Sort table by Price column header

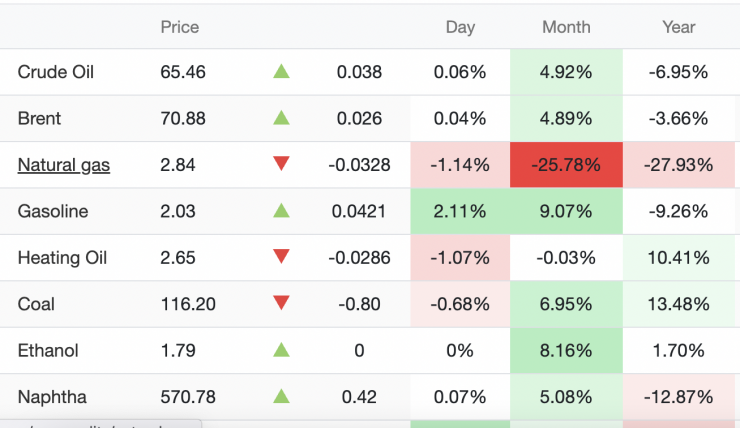[180, 27]
